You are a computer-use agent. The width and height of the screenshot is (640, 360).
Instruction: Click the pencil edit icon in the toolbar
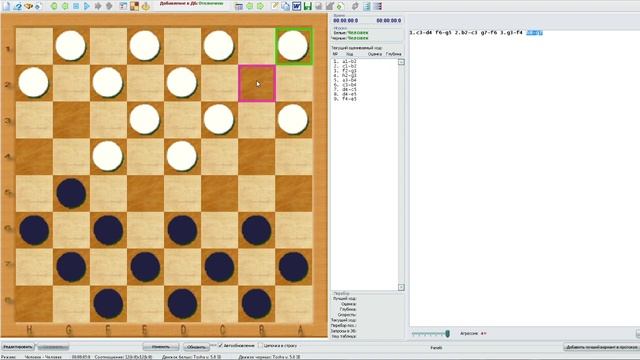(x=275, y=6)
